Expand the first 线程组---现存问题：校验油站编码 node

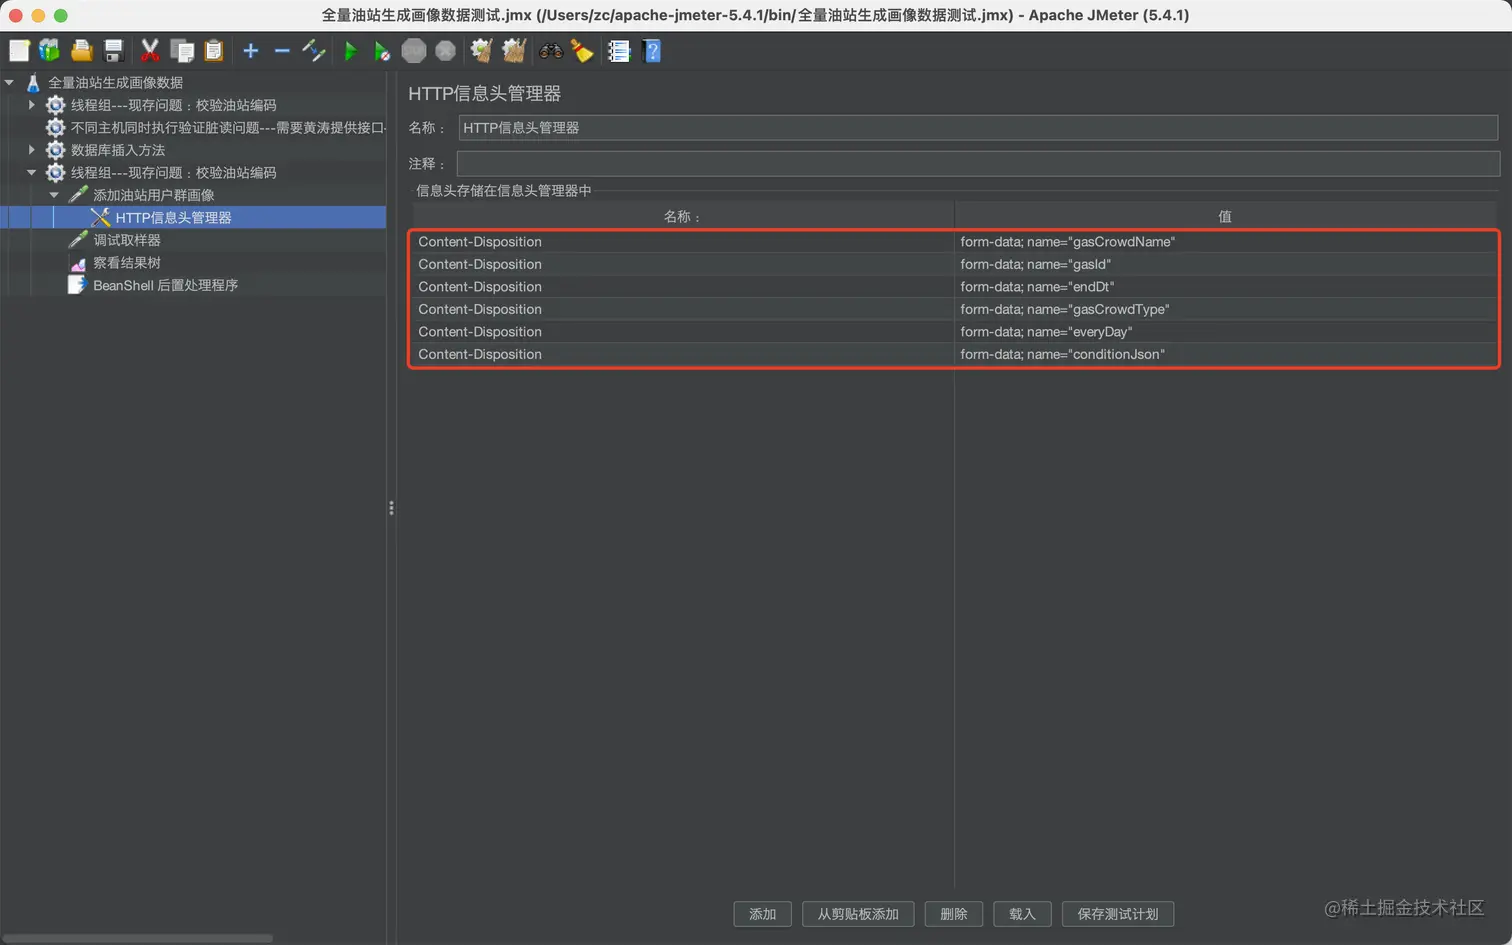32,104
